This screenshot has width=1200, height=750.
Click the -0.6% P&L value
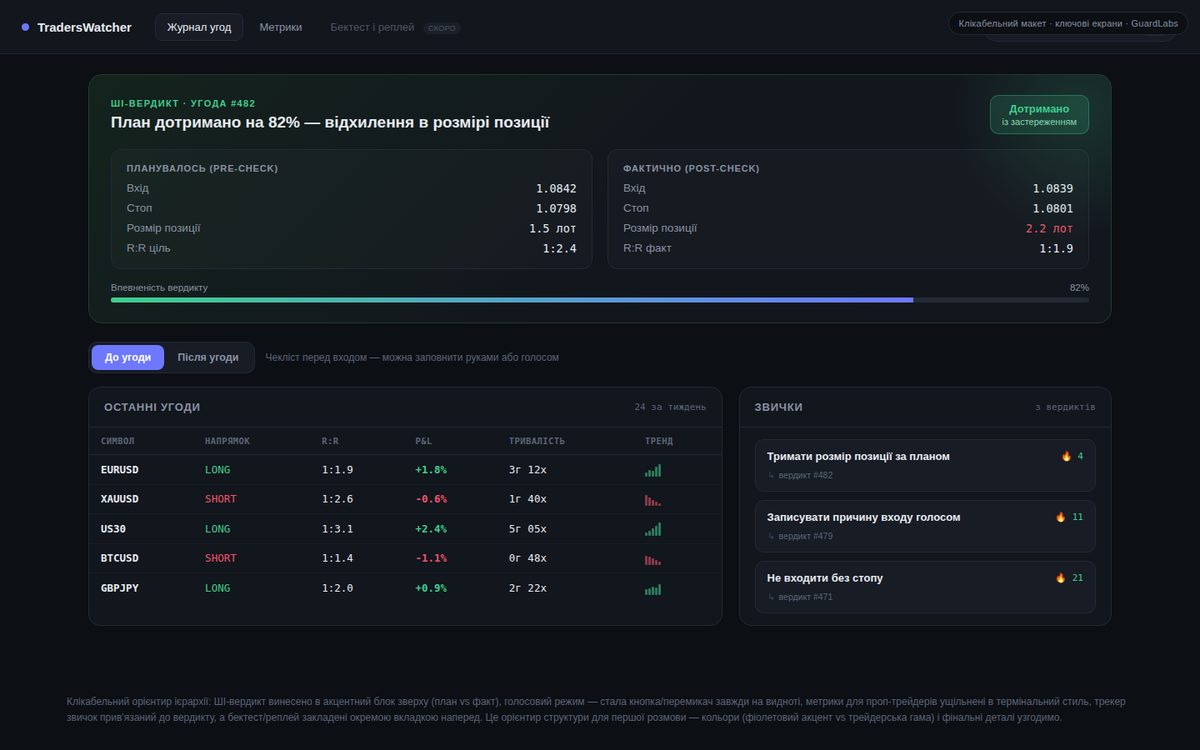coord(431,499)
